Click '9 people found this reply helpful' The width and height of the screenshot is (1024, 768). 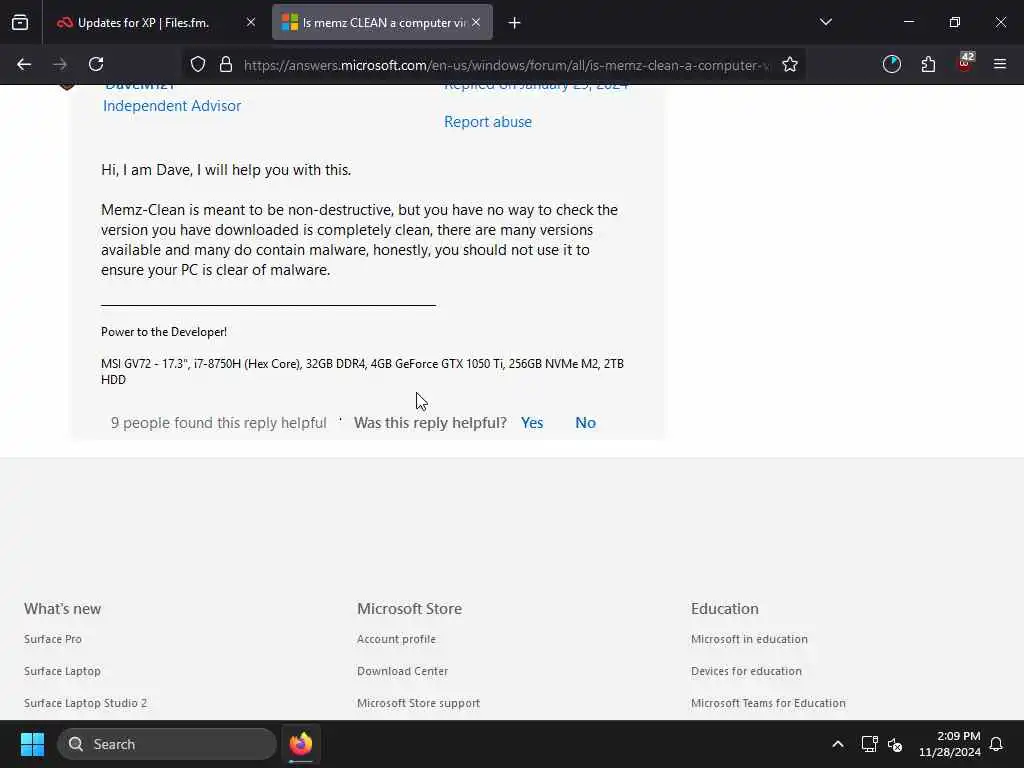[219, 423]
